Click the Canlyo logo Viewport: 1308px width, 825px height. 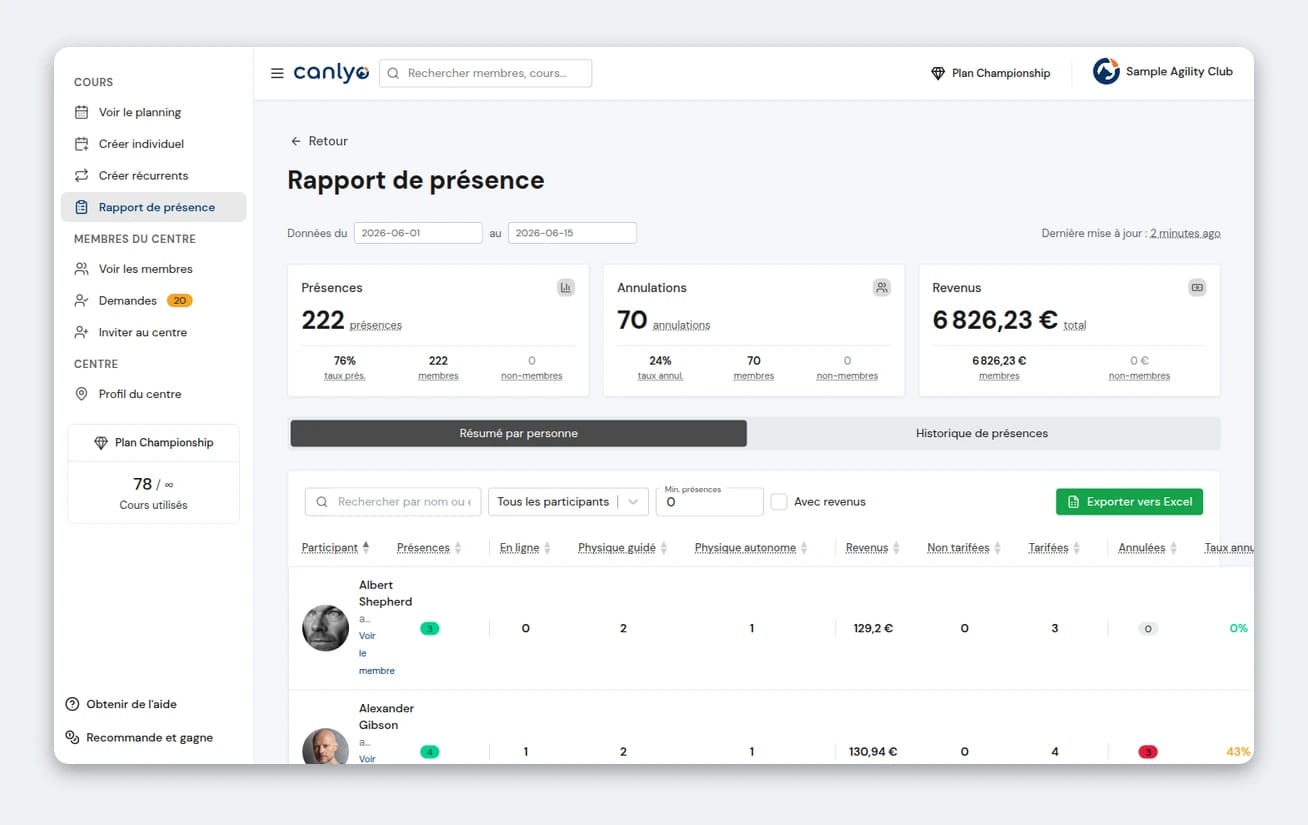331,73
